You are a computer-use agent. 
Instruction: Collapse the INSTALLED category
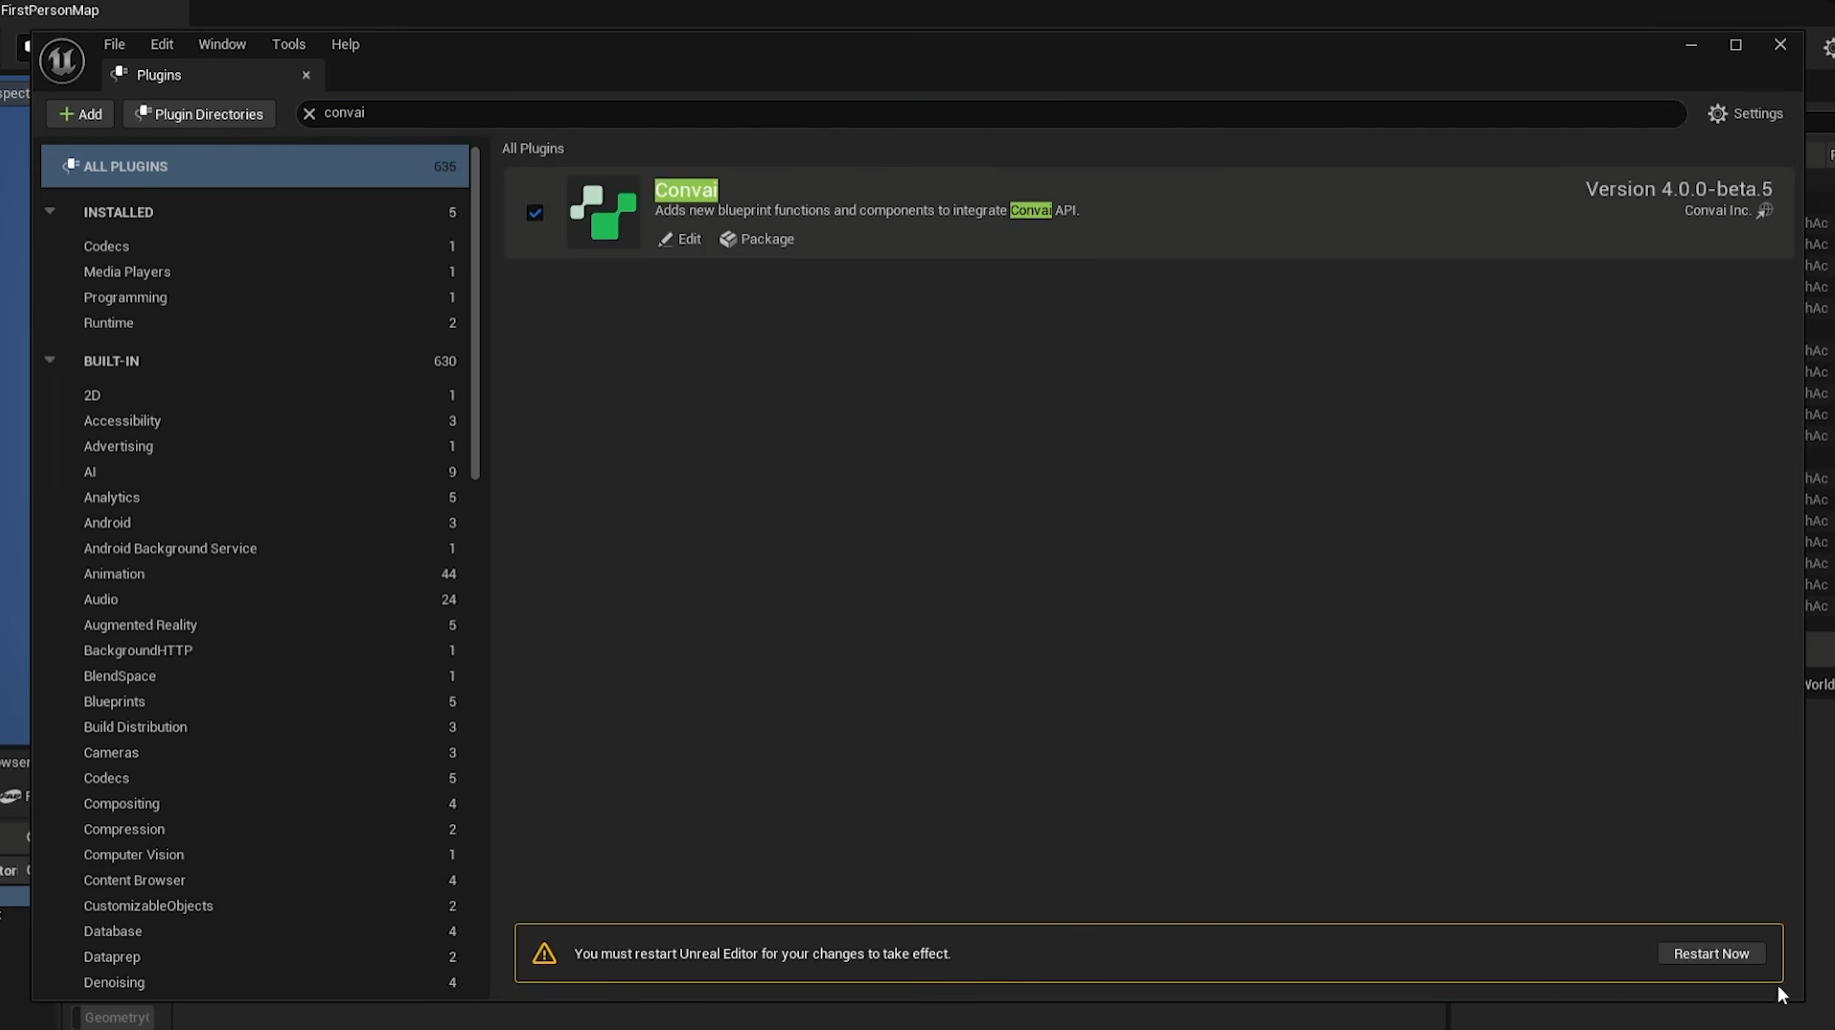click(x=49, y=211)
